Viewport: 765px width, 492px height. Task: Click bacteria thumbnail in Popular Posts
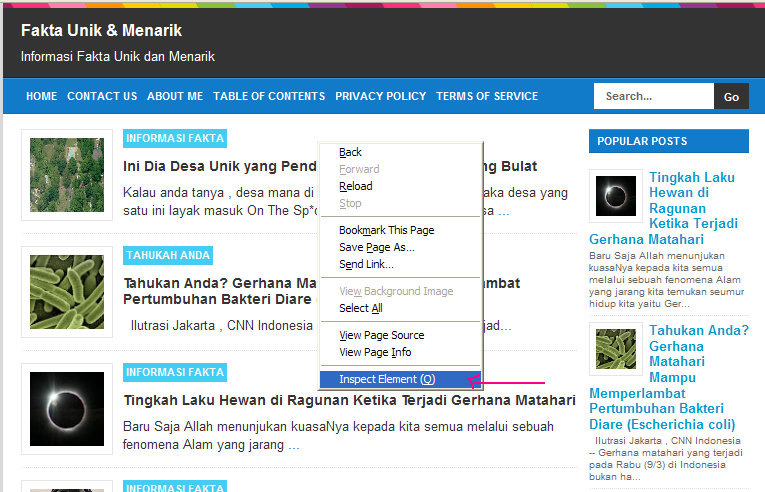[616, 348]
